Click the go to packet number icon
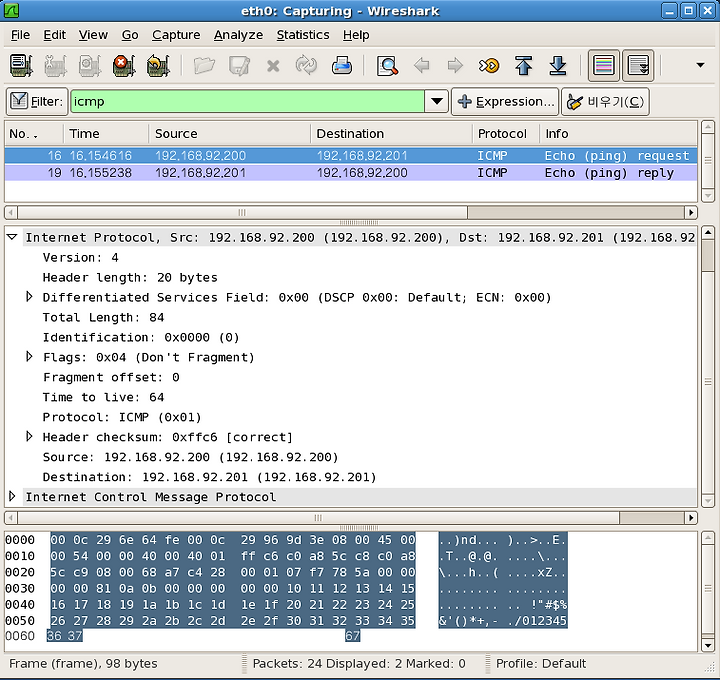Image resolution: width=720 pixels, height=680 pixels. pos(489,66)
